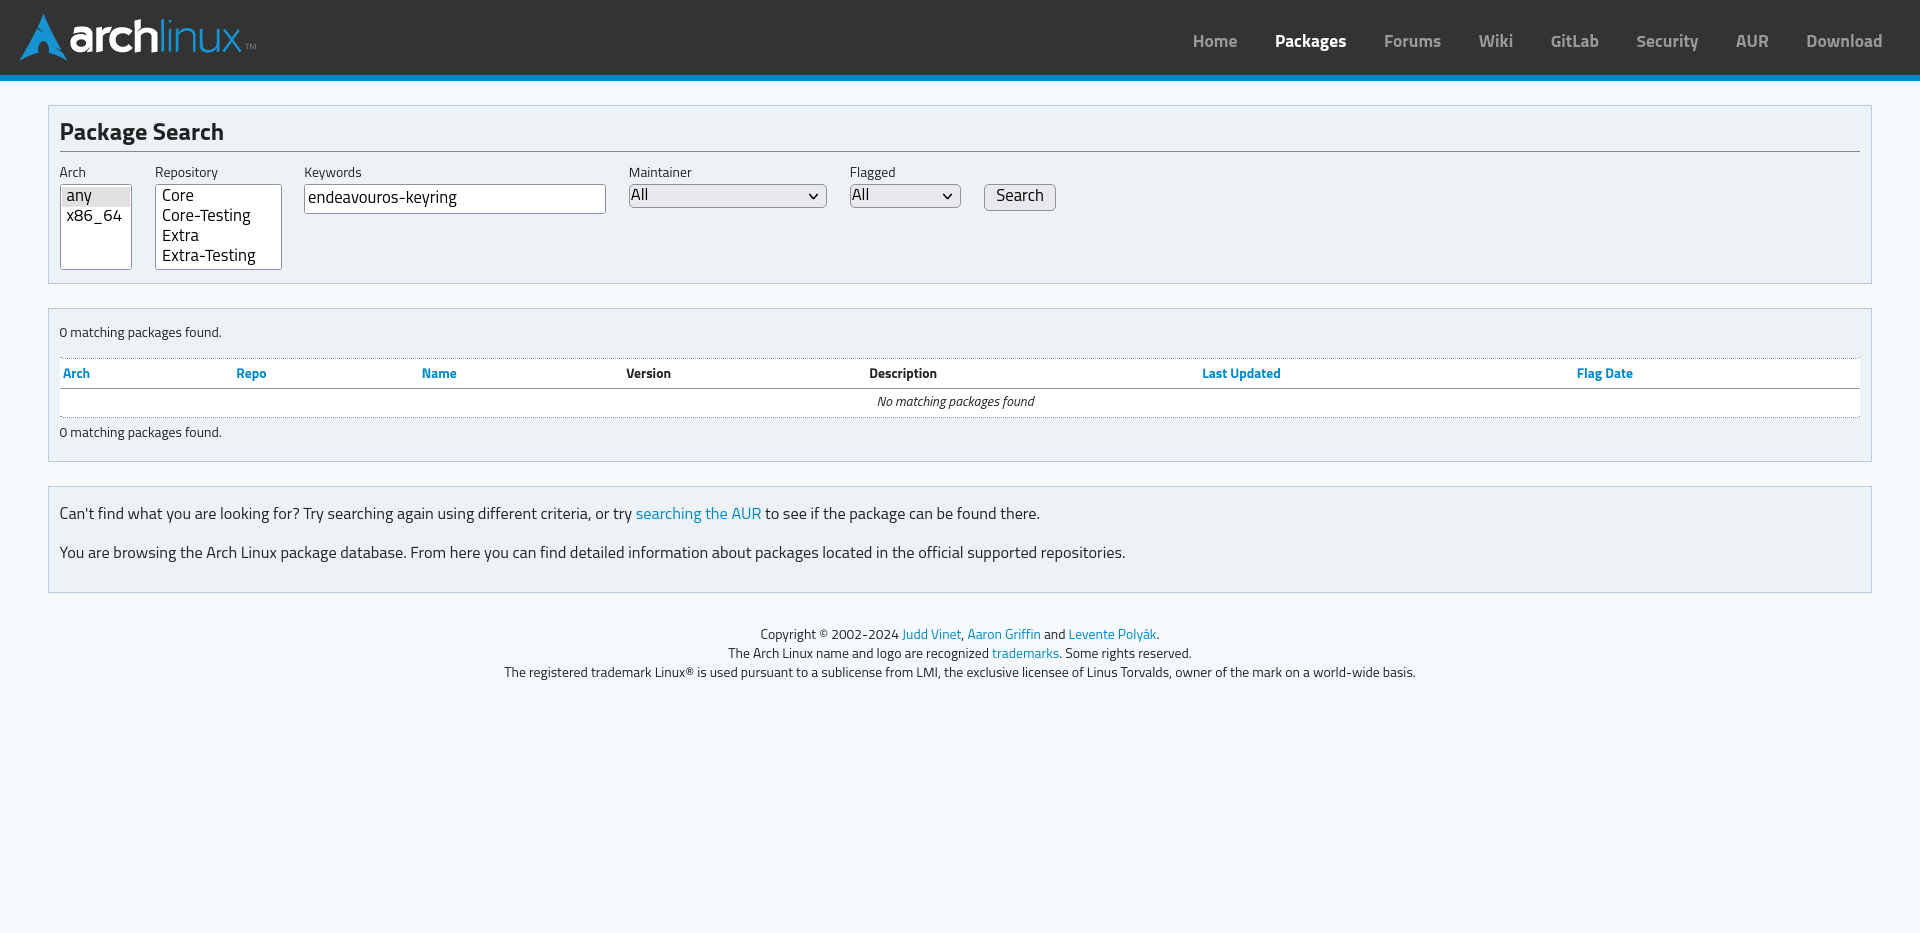1920x933 pixels.
Task: Sort results by Name column
Action: pyautogui.click(x=439, y=373)
